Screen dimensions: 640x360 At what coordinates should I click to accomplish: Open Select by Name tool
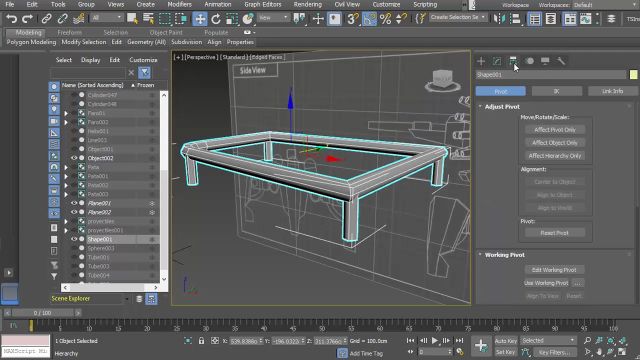(x=148, y=19)
